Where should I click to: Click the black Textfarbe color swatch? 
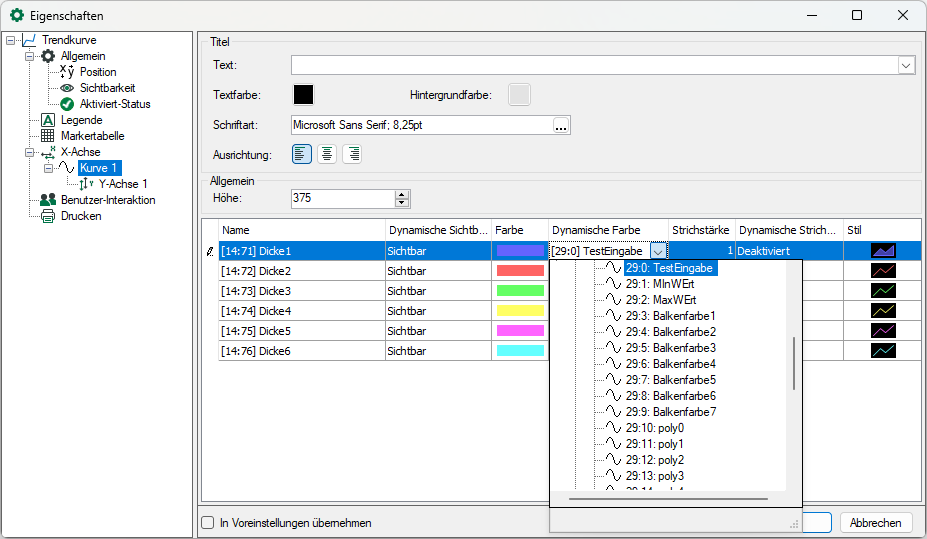pyautogui.click(x=303, y=95)
